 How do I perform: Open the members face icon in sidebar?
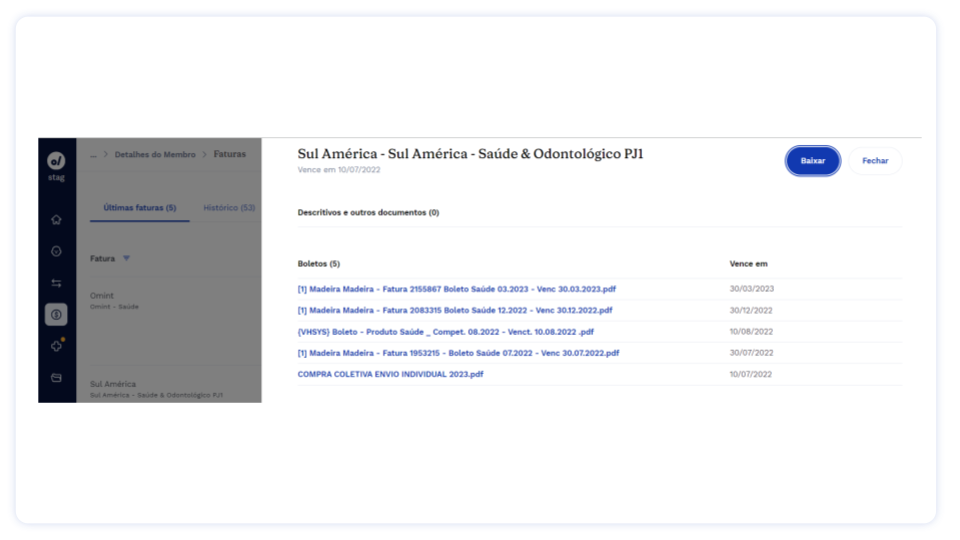tap(56, 251)
